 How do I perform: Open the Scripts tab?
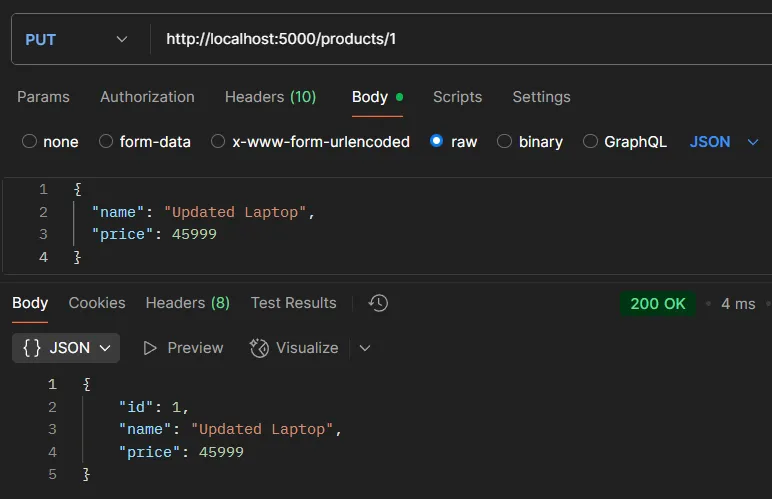[457, 97]
